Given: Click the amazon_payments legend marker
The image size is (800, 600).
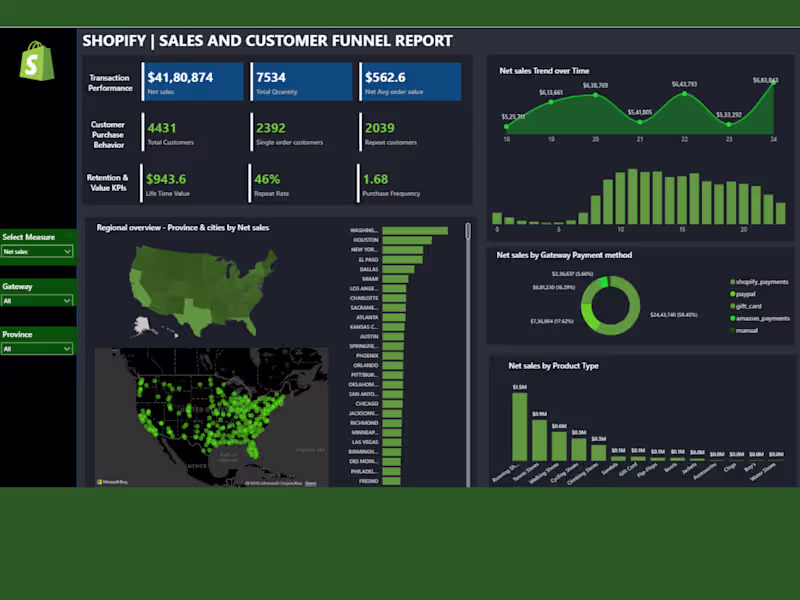Looking at the screenshot, I should tap(731, 316).
